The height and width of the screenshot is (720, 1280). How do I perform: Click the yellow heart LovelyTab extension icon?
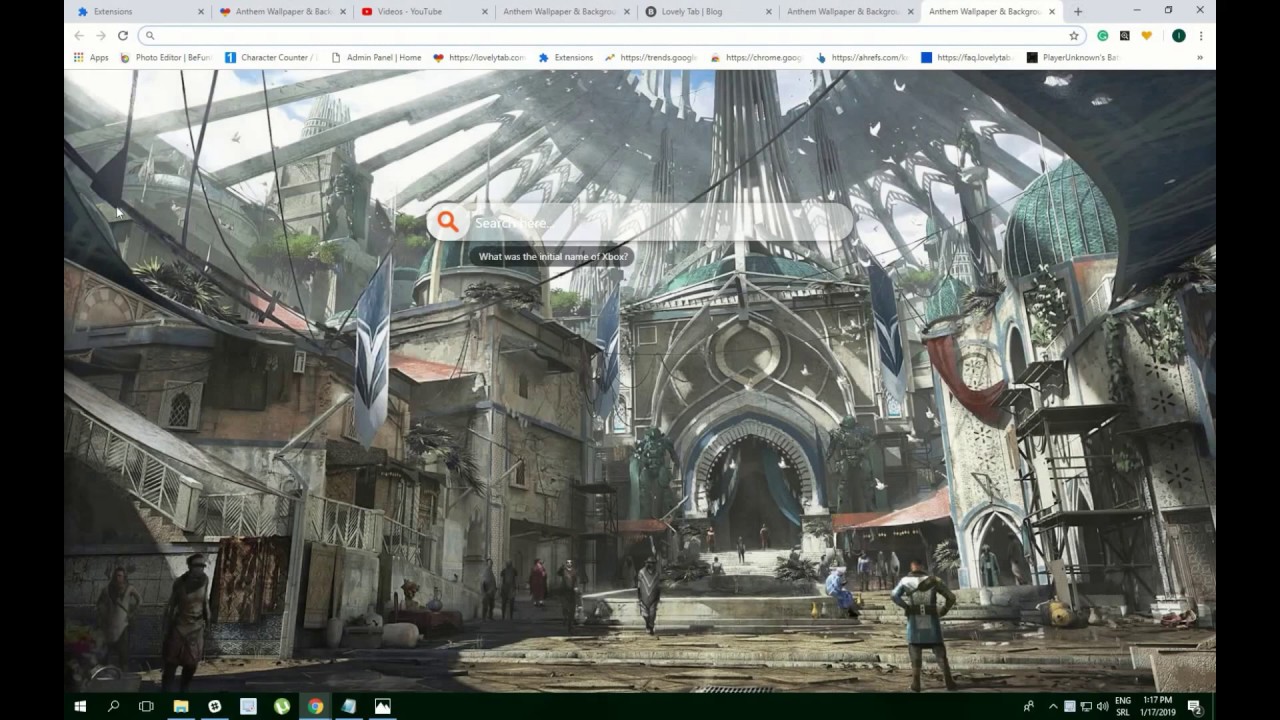(x=1147, y=35)
